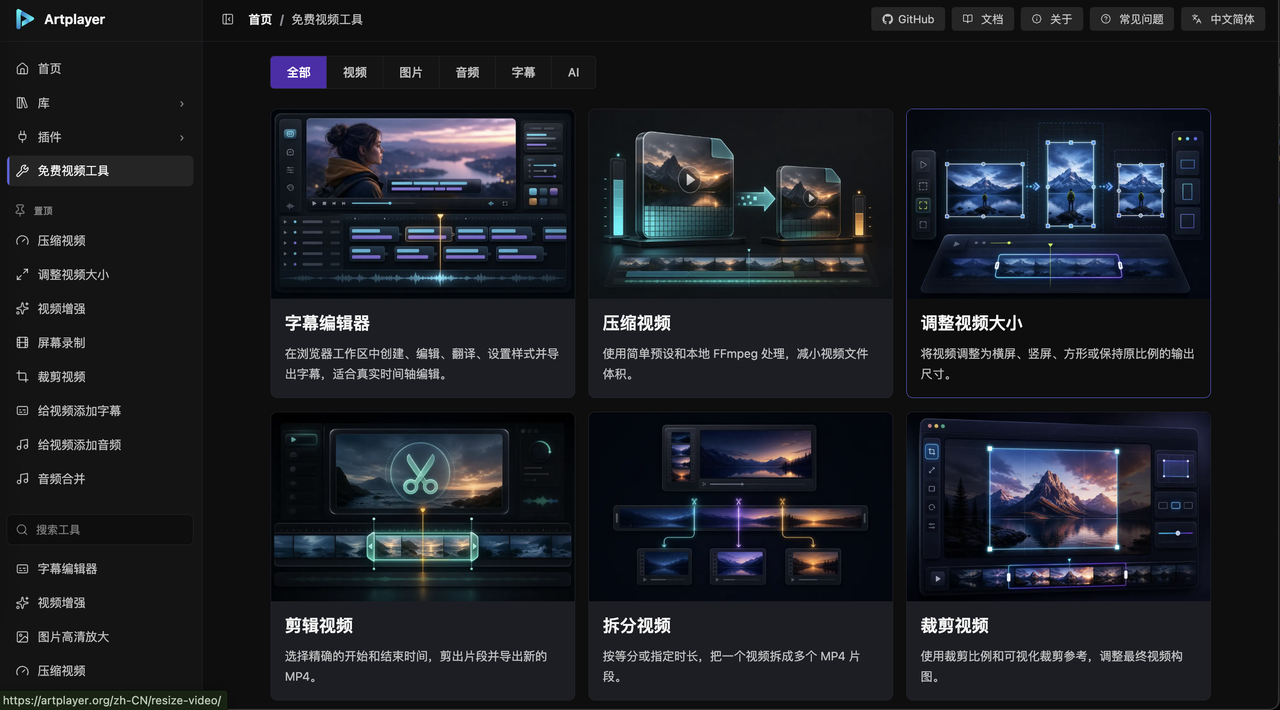Focus the 搜索工具 search field
Screen dimensions: 1280x710
click(100, 530)
